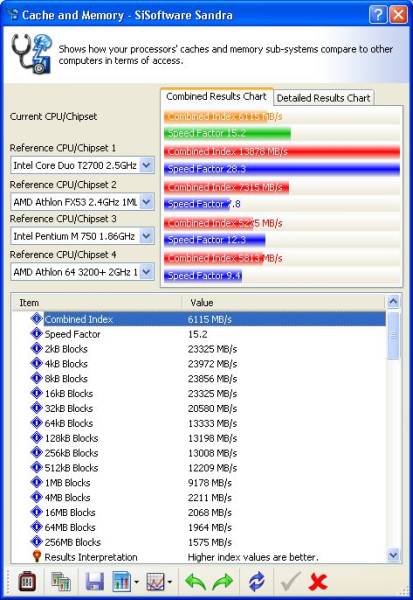Select the 64MB Blocks row
Screen dimensions: 413x600
pos(199,527)
